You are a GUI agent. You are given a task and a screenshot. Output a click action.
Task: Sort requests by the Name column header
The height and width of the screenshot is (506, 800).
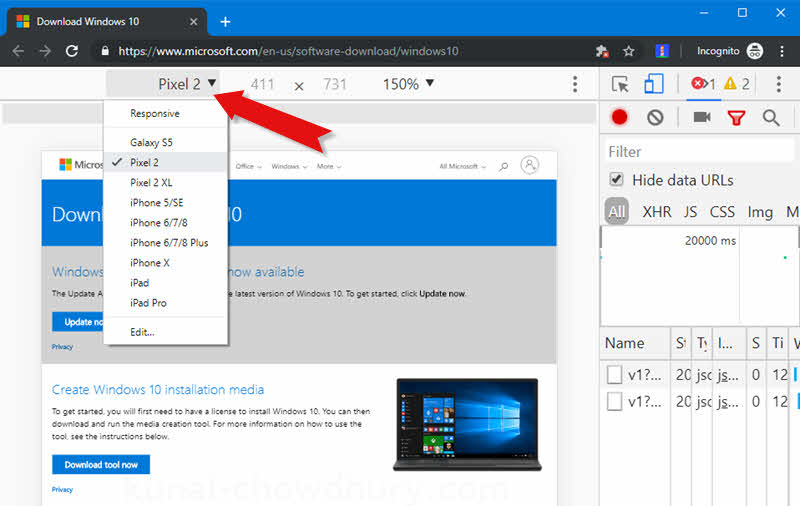(635, 343)
